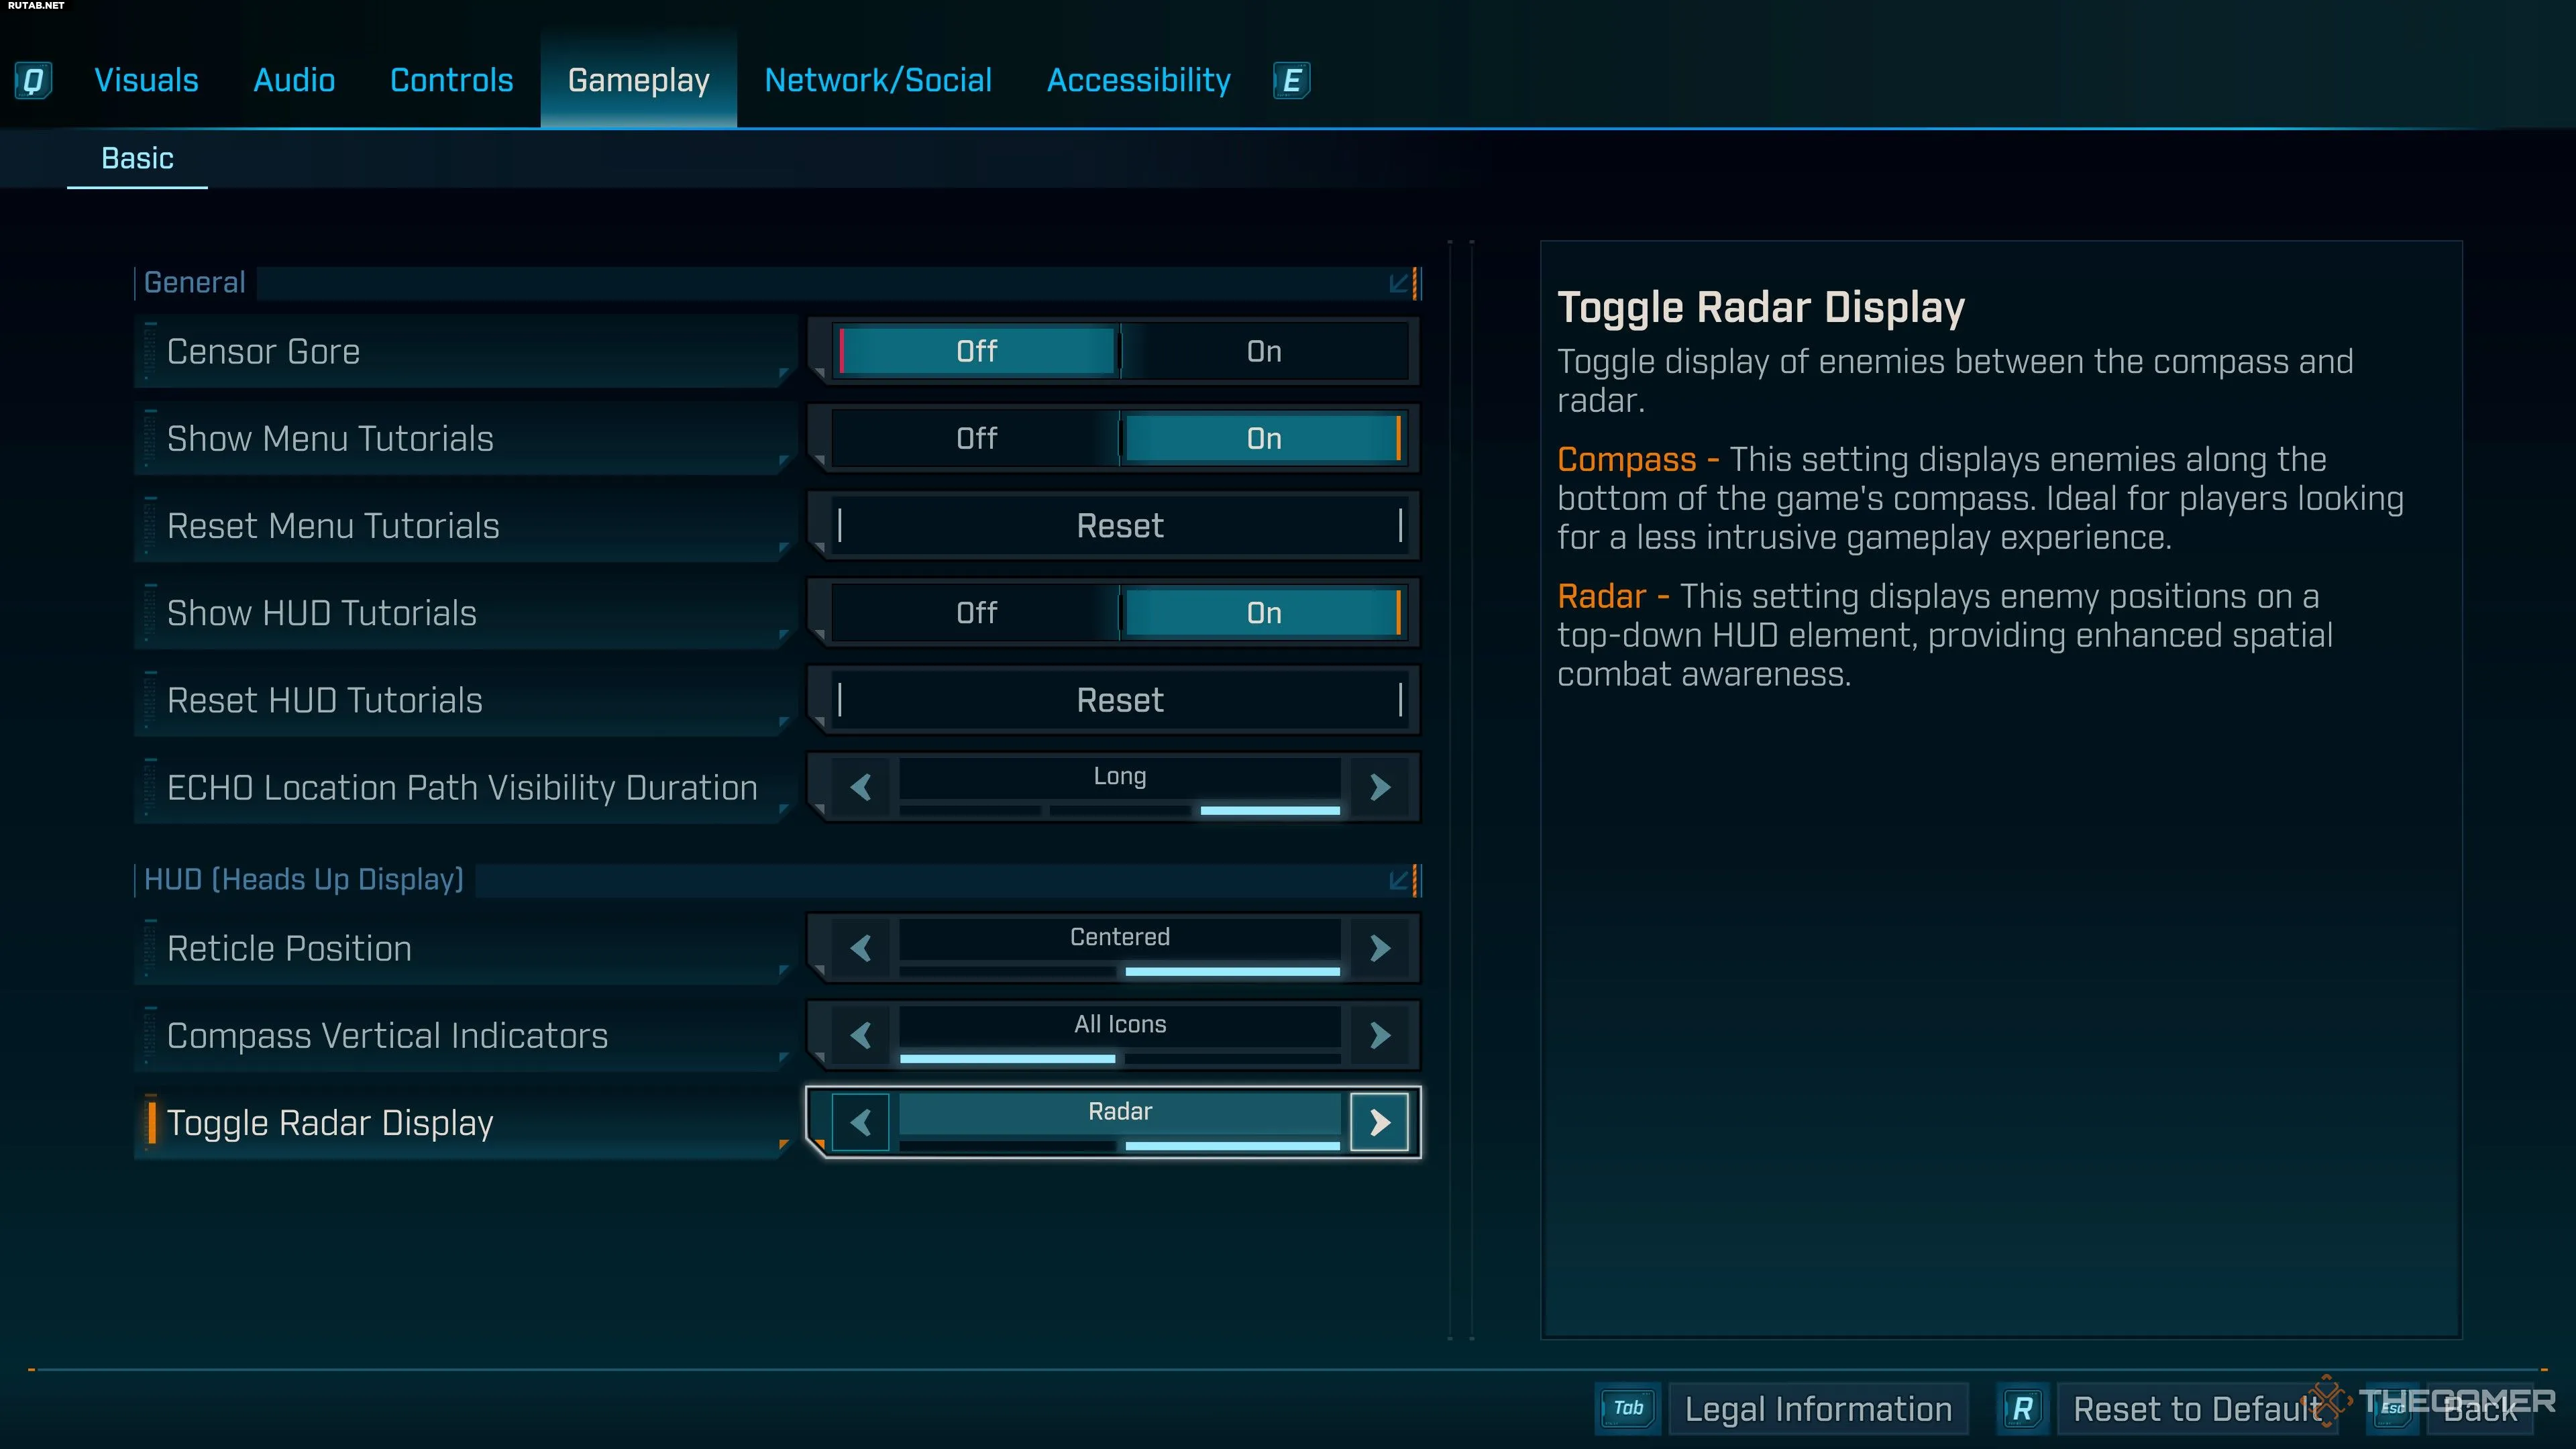
Task: Click right arrow for Toggle Radar Display
Action: (x=1379, y=1122)
